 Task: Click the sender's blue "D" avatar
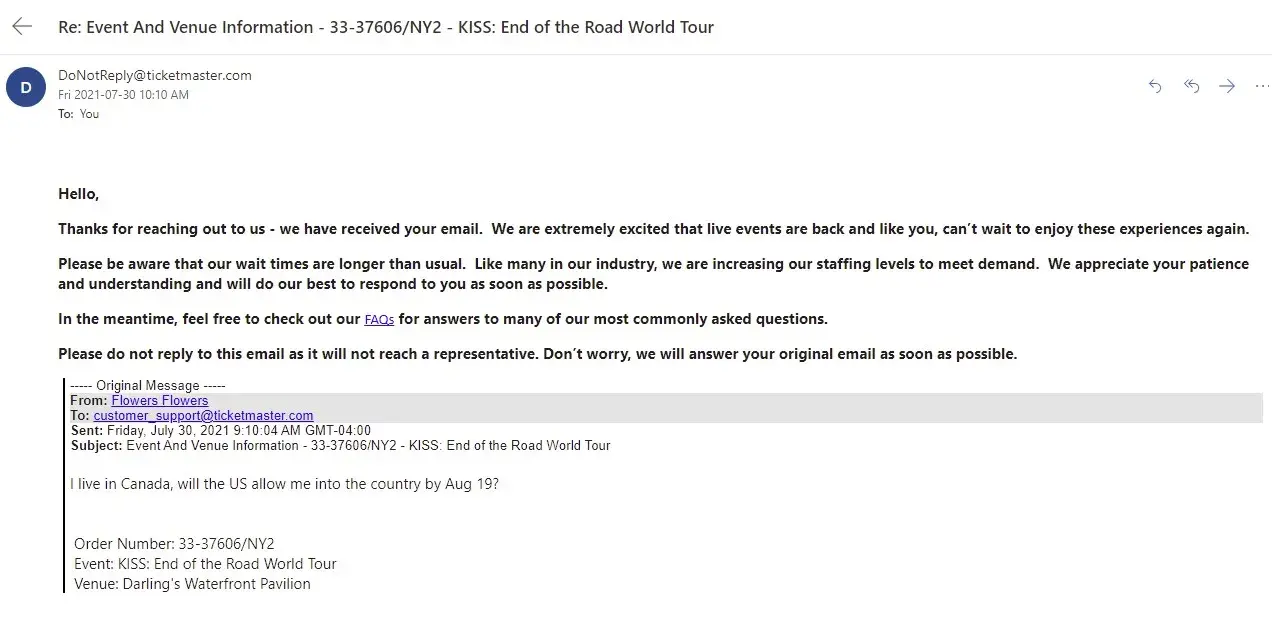pos(26,87)
